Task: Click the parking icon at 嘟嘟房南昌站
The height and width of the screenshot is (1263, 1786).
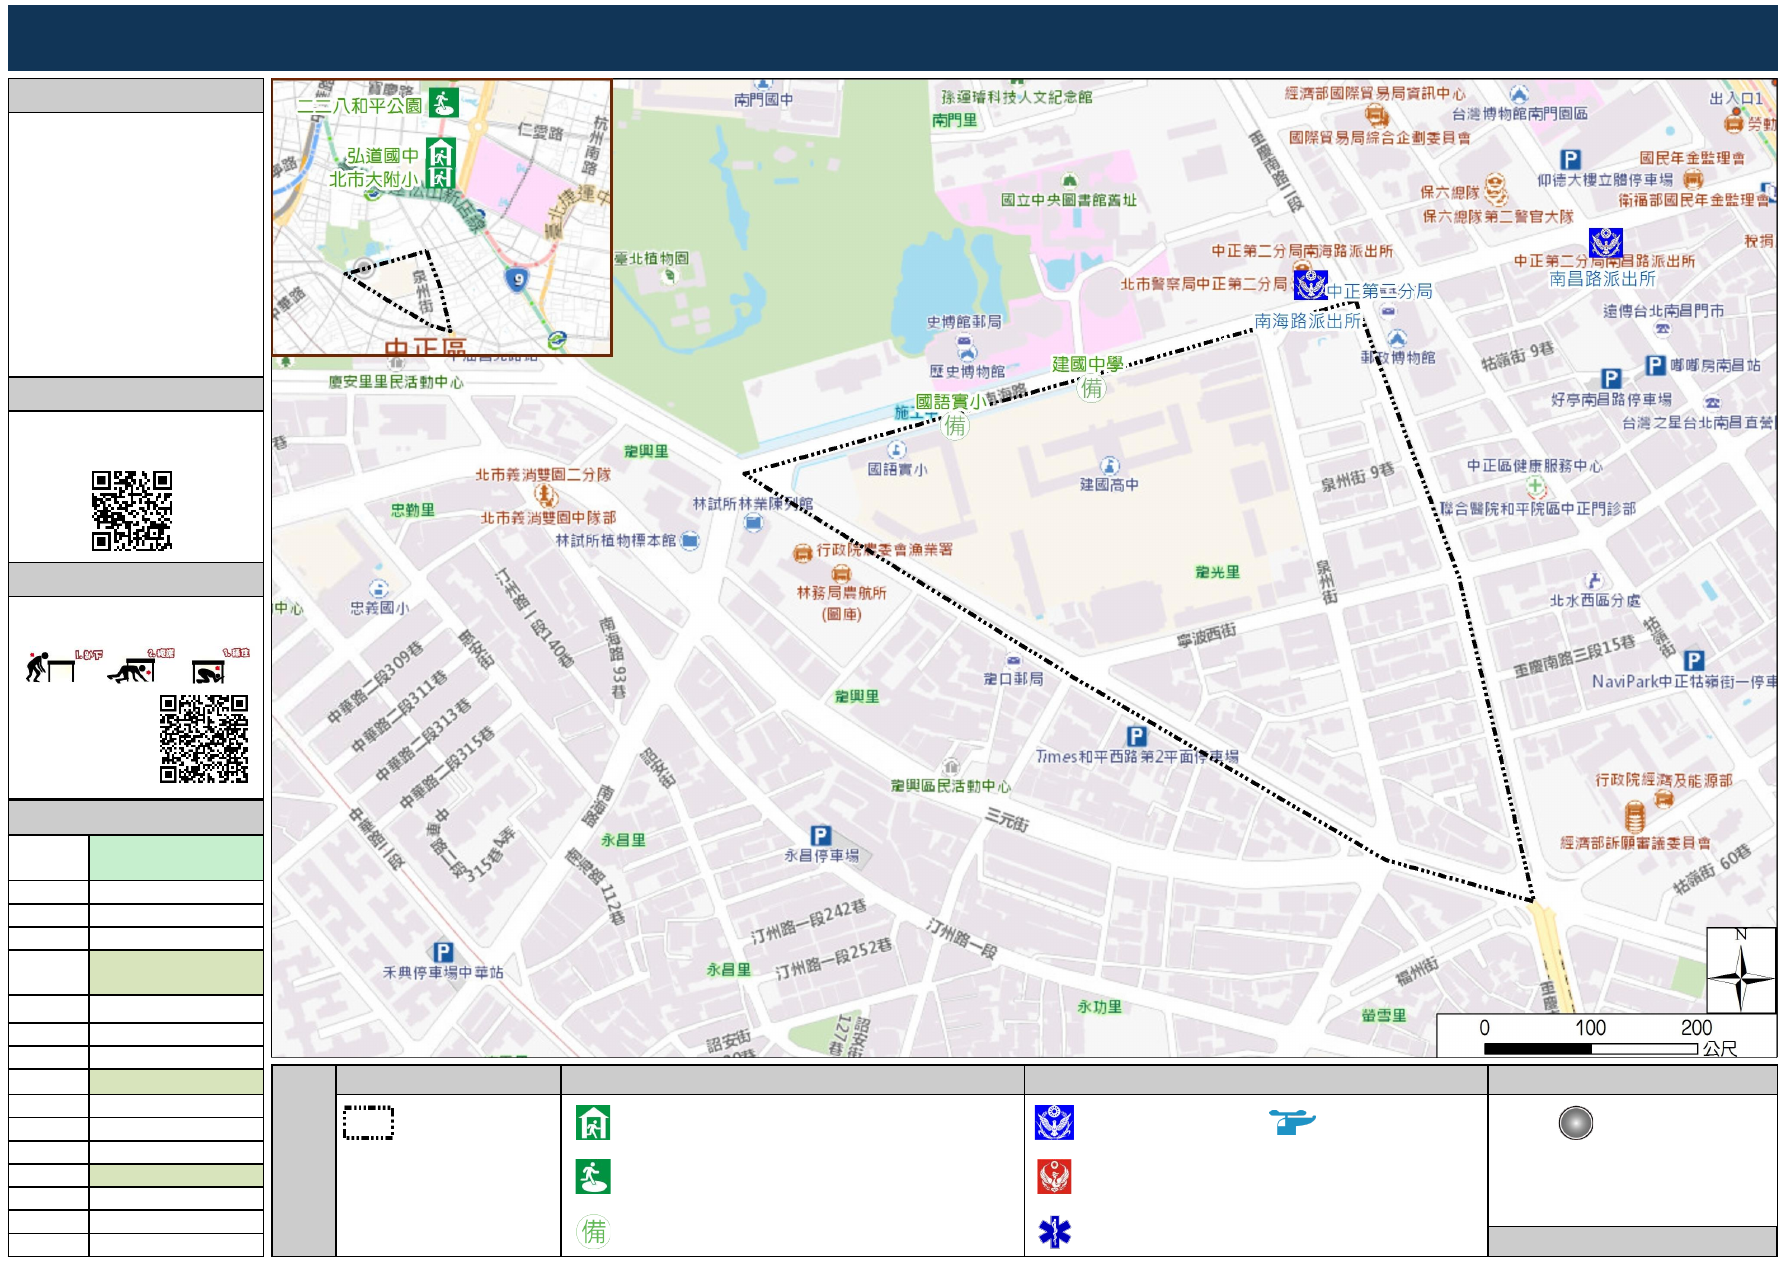Action: click(x=1655, y=365)
